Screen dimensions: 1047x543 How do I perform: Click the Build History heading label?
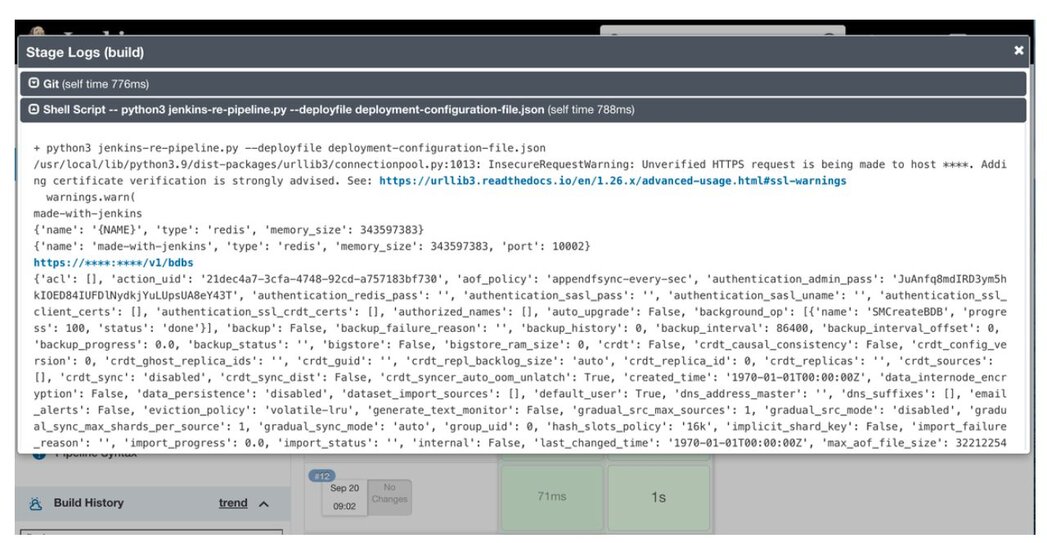(89, 503)
